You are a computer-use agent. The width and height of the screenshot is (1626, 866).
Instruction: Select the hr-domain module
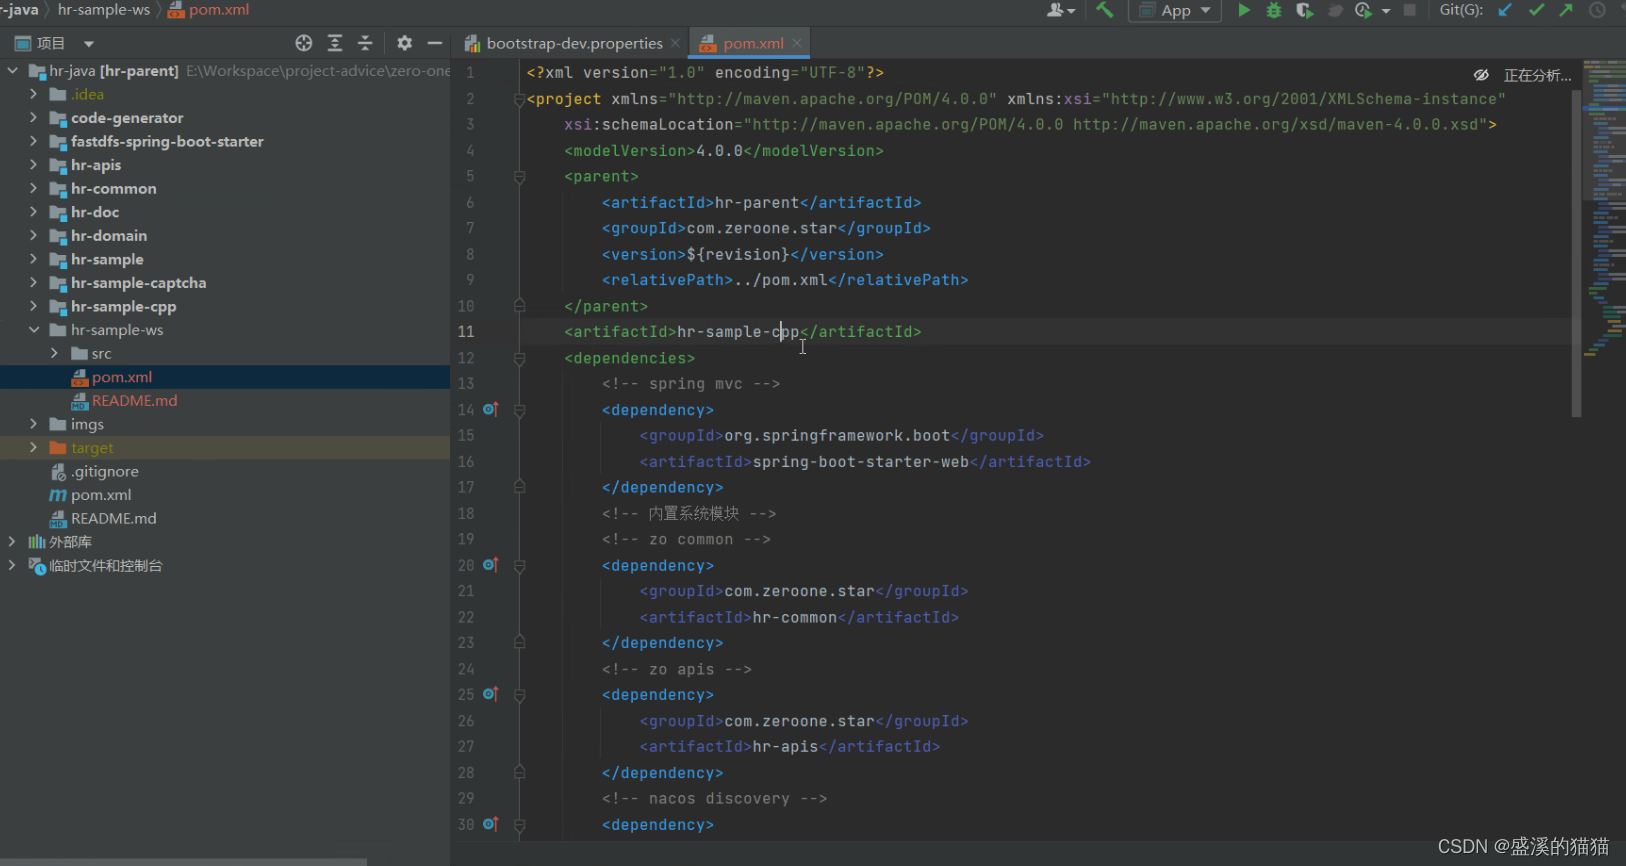coord(109,236)
